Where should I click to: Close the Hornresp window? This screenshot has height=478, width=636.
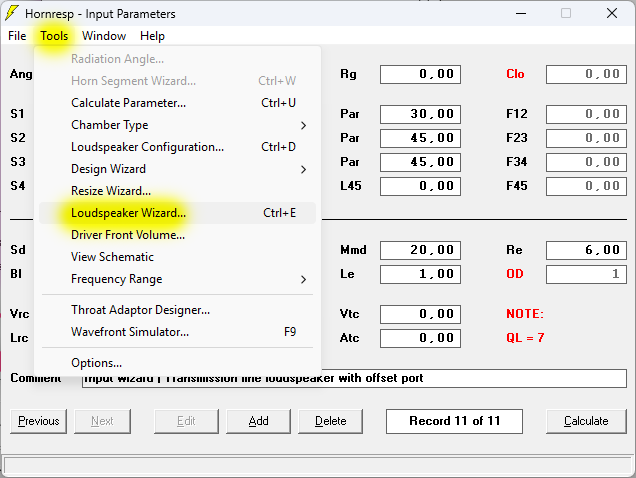click(612, 13)
